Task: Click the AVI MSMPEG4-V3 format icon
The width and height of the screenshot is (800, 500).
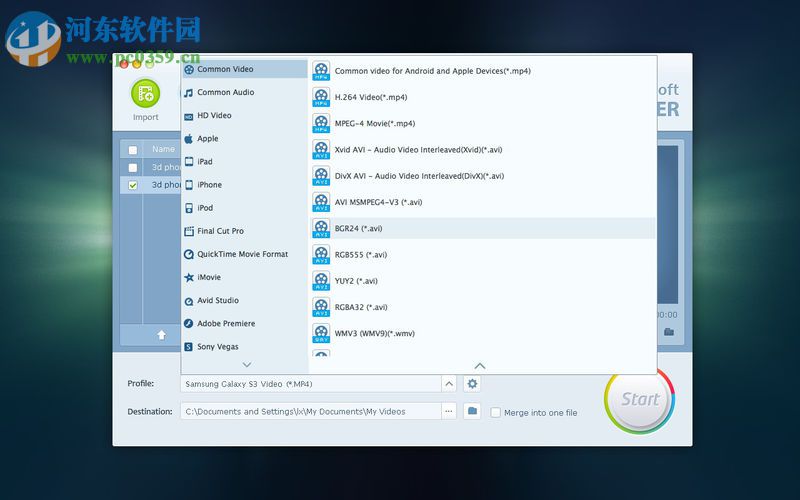Action: point(321,202)
